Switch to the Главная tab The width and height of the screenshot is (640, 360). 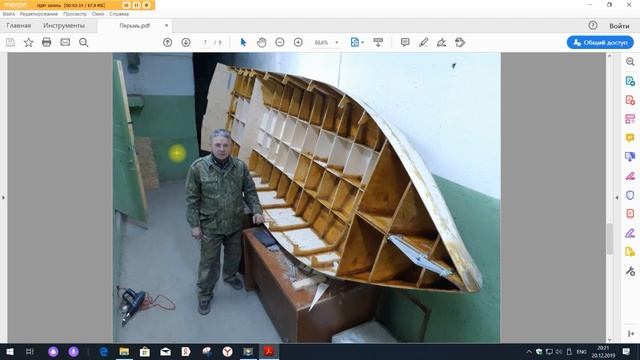coord(19,25)
